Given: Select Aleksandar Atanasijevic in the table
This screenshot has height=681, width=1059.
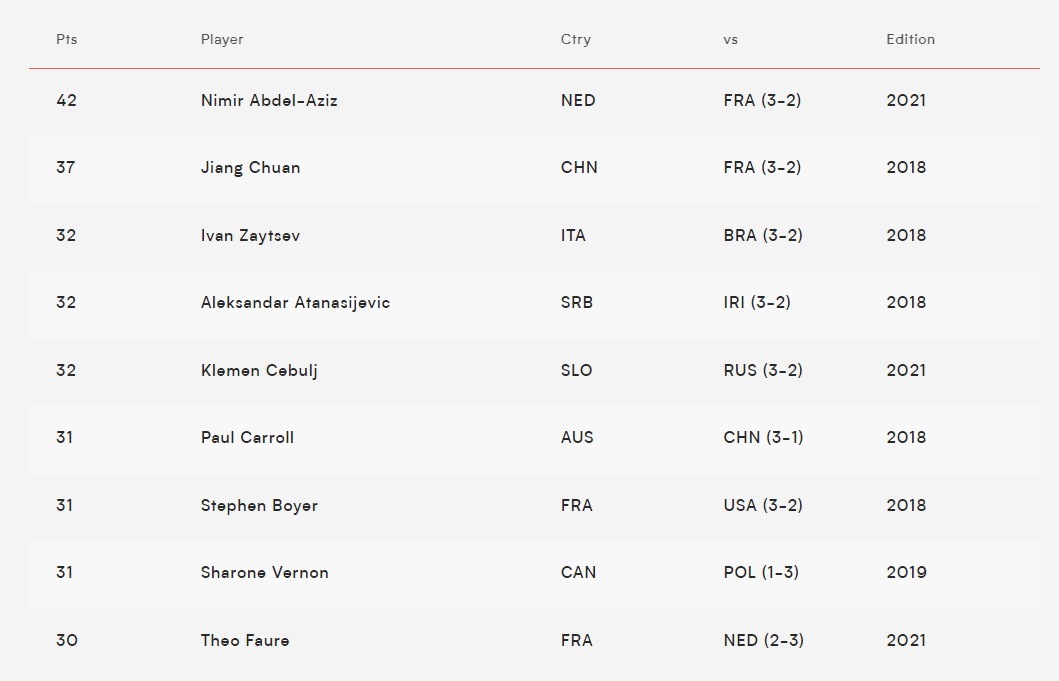Looking at the screenshot, I should pos(295,303).
